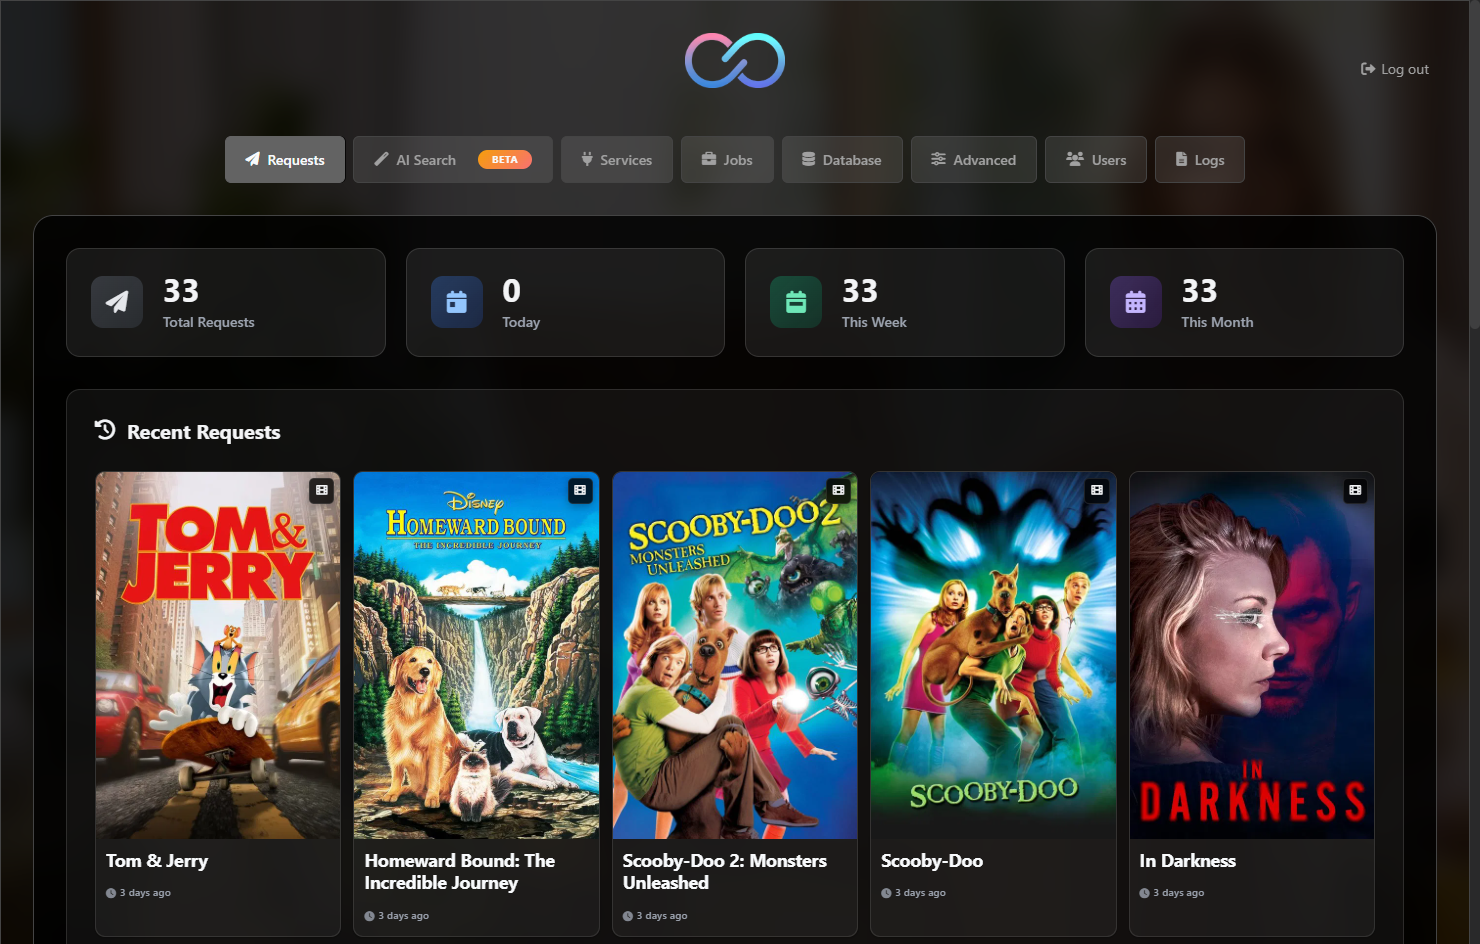This screenshot has width=1480, height=944.
Task: Click the clock icon under Scooby-Doo 2
Action: pyautogui.click(x=628, y=916)
